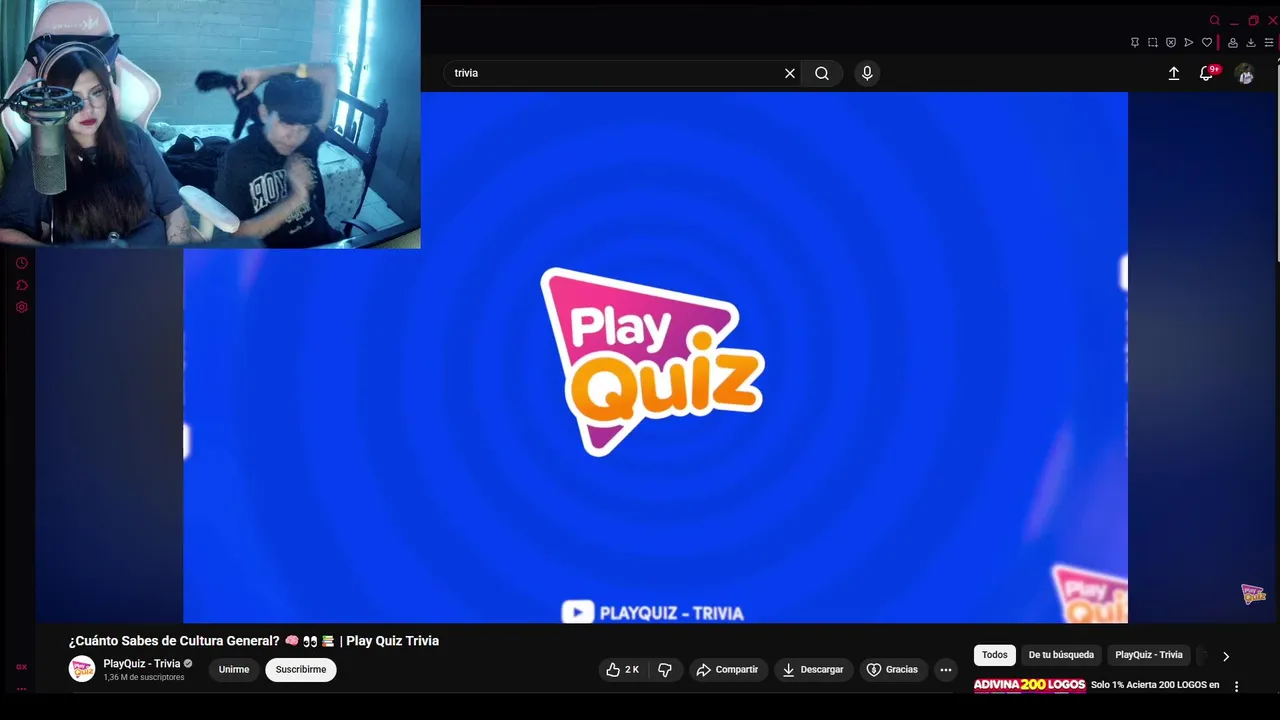Bookmark the page with the heart icon
The width and height of the screenshot is (1280, 720).
(1207, 43)
